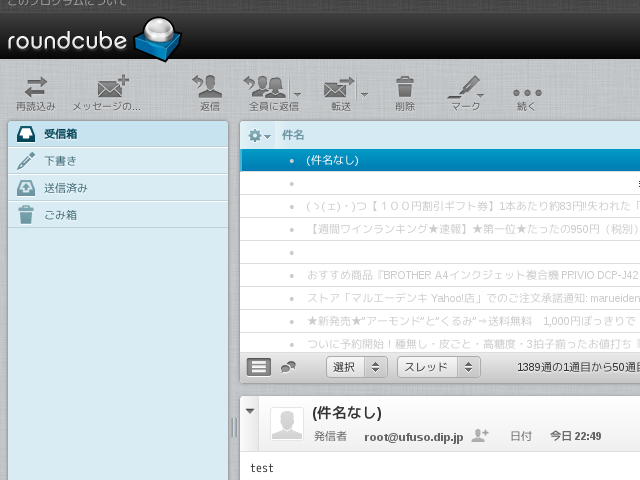Add sender root@ufuso.dip.jp to contacts

pyautogui.click(x=480, y=435)
